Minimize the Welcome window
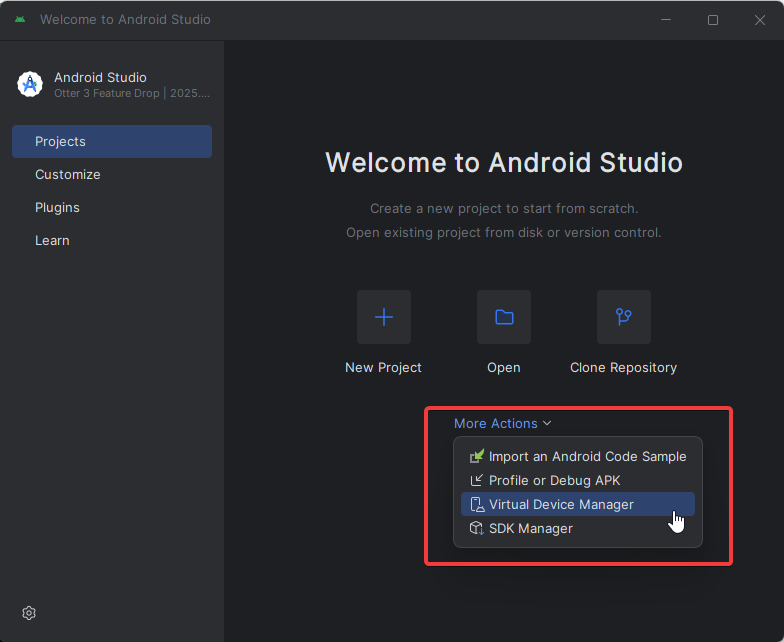784x642 pixels. pos(666,20)
